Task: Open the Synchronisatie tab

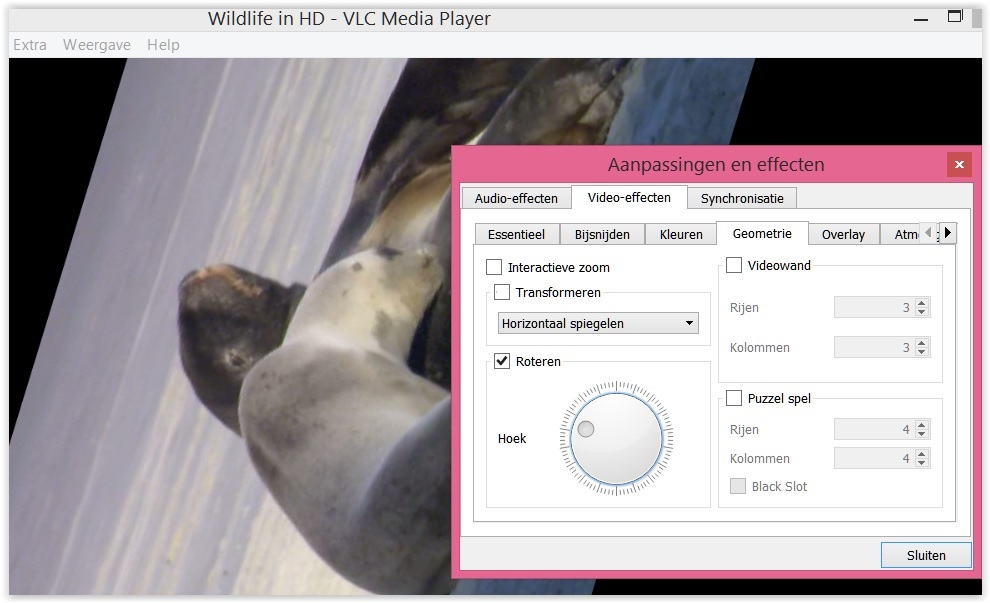Action: (742, 198)
